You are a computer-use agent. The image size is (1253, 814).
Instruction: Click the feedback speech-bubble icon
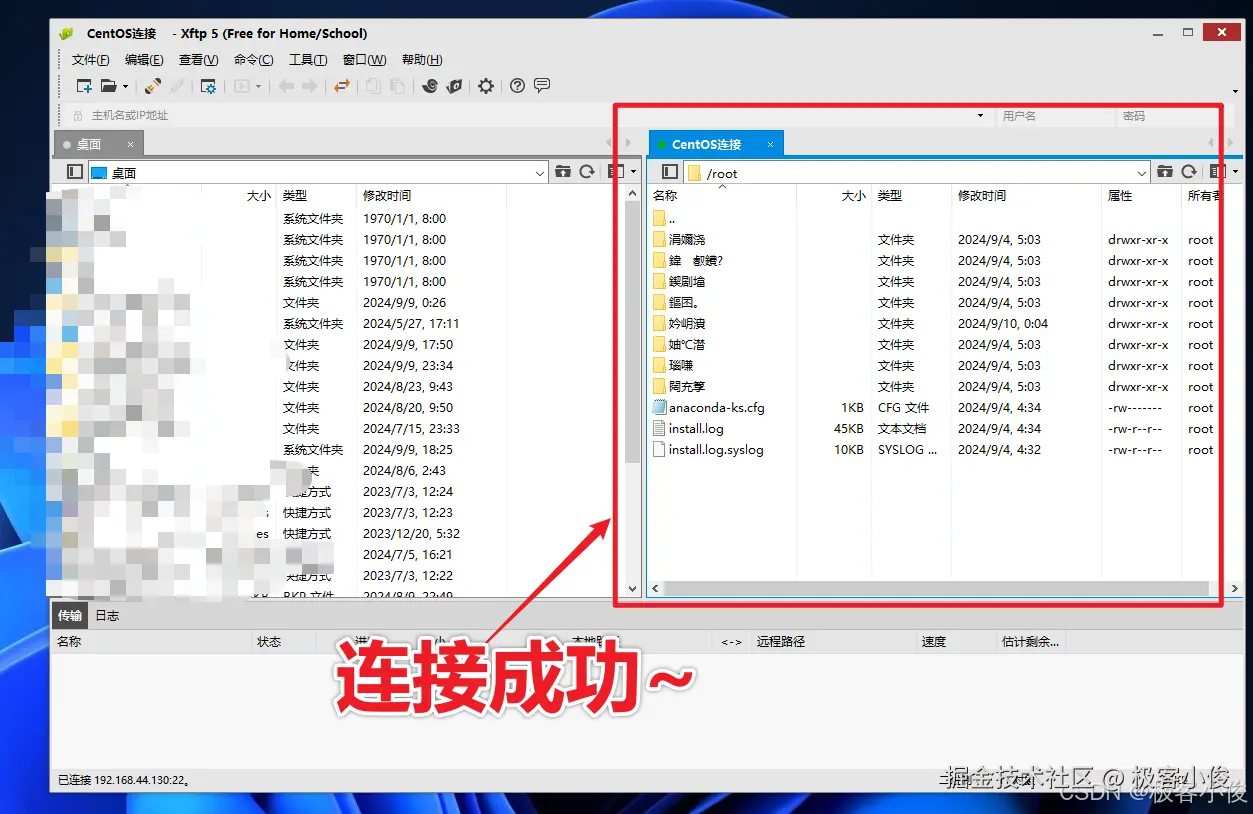pos(542,86)
